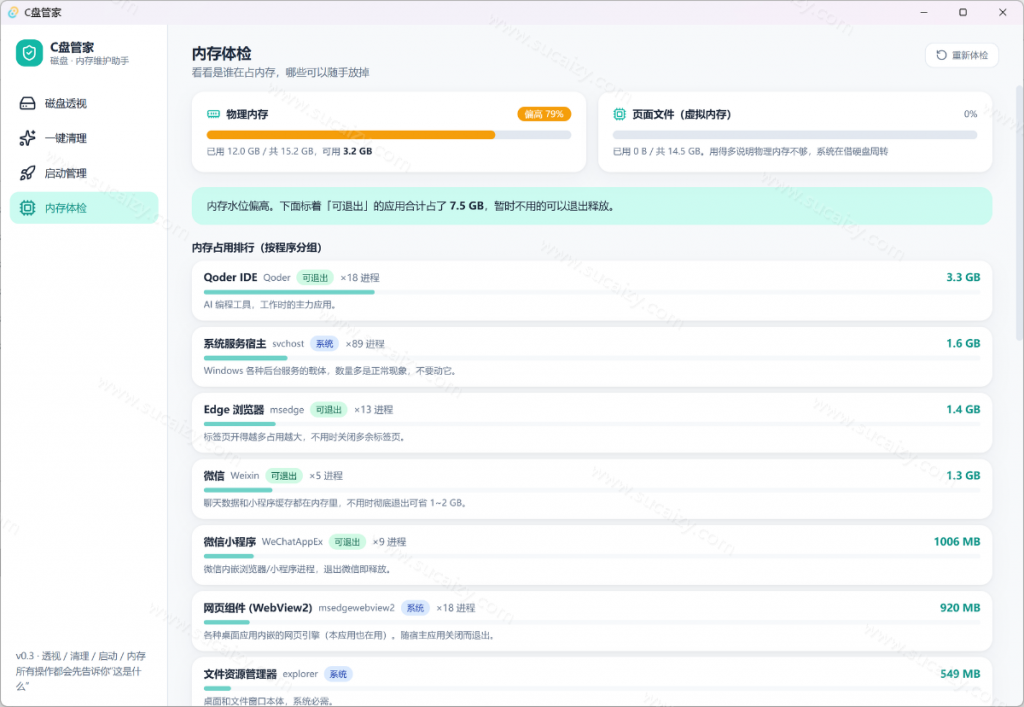Click the C盘管家 shield logo icon
Viewport: 1024px width, 707px height.
coord(29,53)
